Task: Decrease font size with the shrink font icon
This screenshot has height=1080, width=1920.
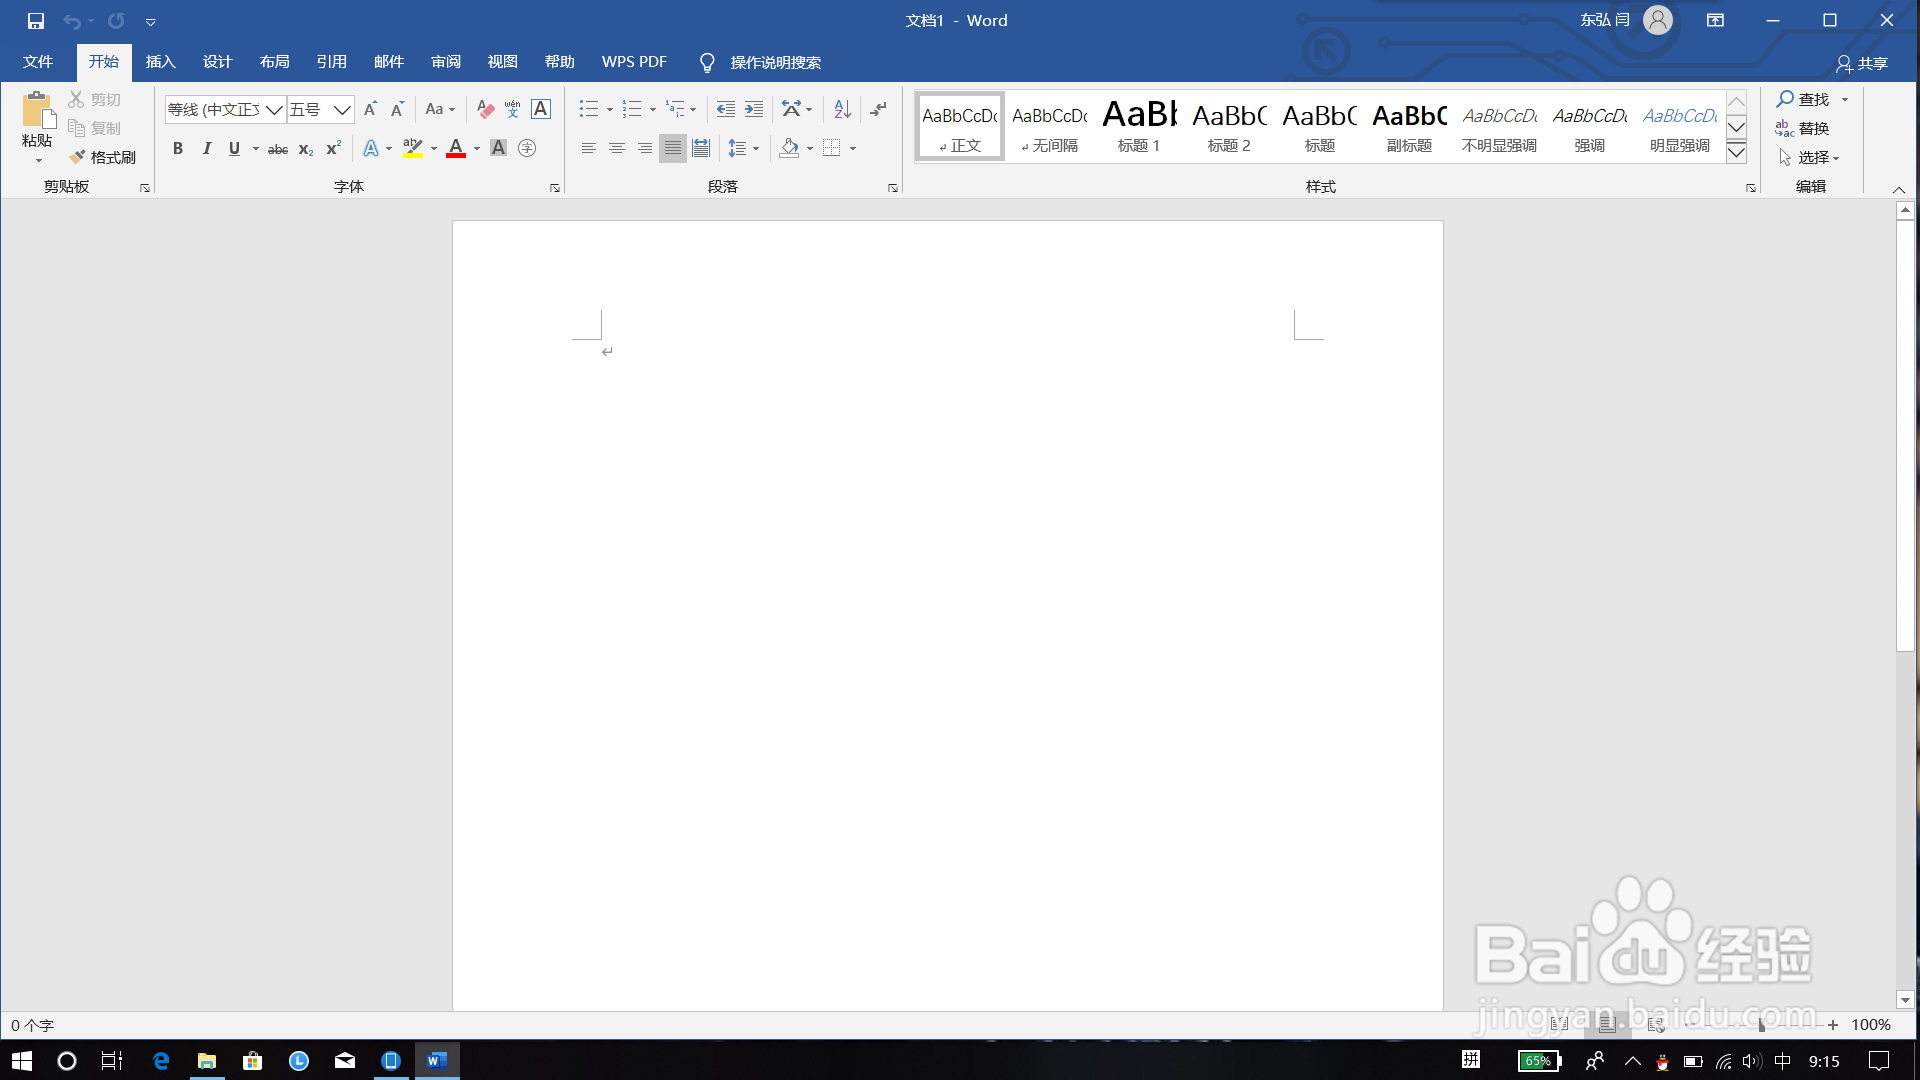Action: [397, 109]
